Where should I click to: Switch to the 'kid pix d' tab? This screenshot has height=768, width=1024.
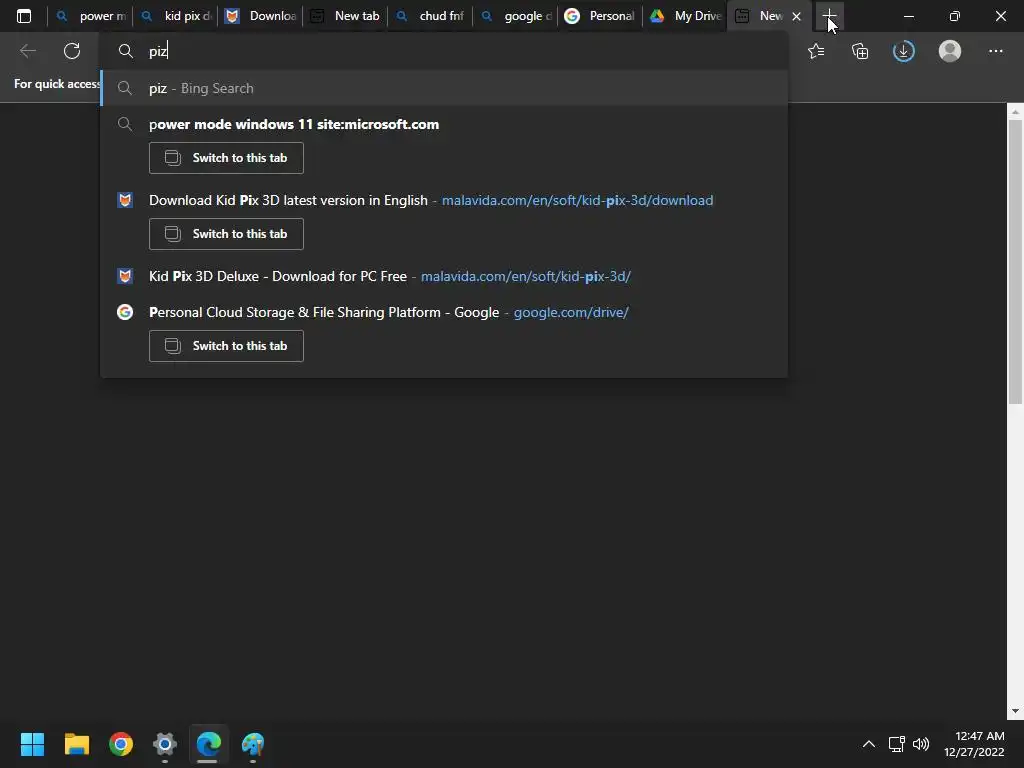click(175, 16)
